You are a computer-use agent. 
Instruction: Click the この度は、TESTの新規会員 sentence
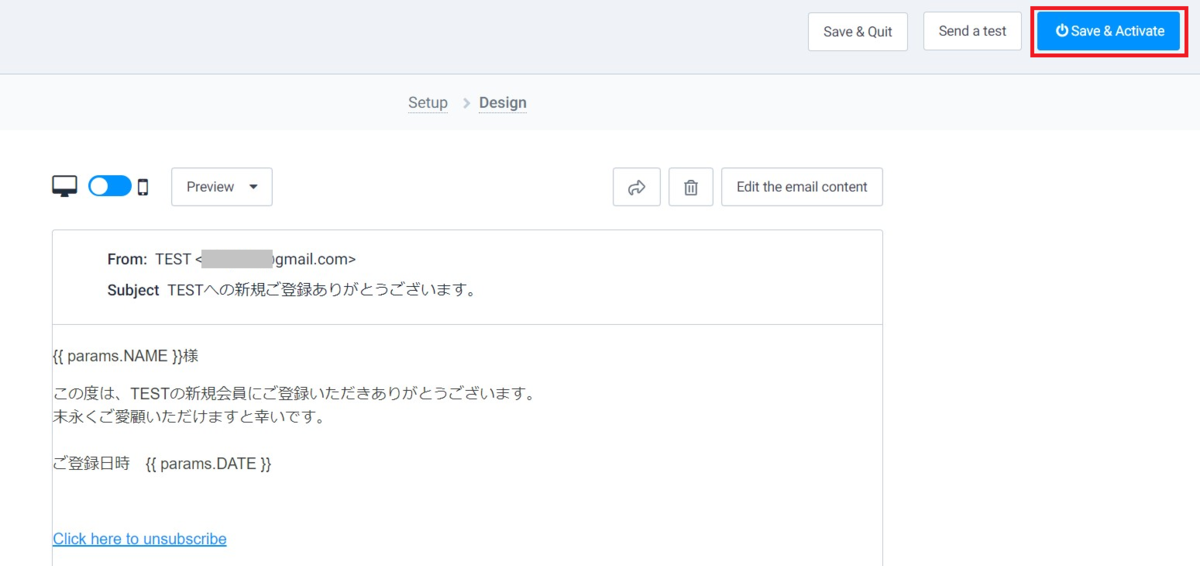coord(294,394)
